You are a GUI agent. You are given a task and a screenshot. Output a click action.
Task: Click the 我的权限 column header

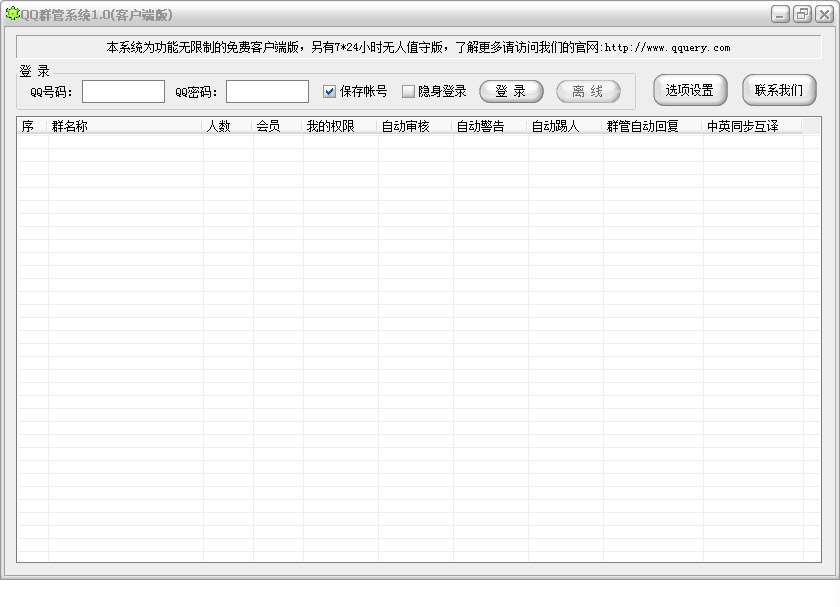coord(341,126)
